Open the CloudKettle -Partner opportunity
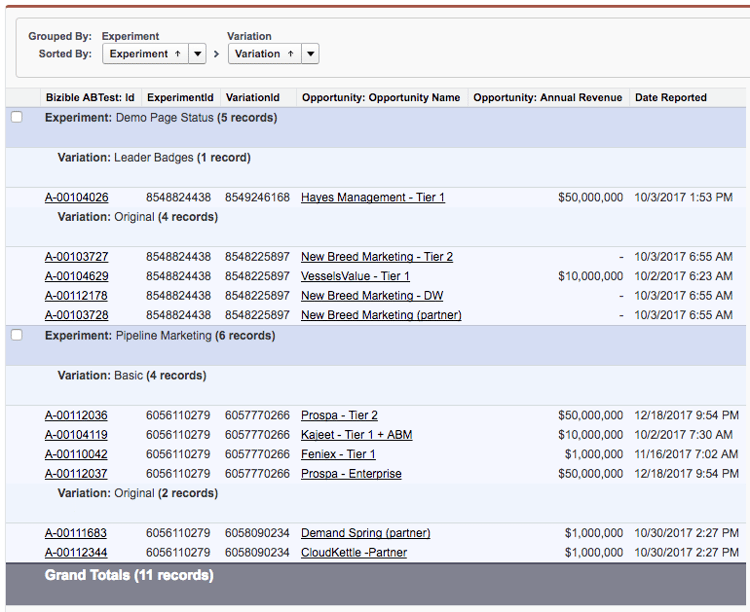Screen dimensions: 750x612 click(353, 553)
